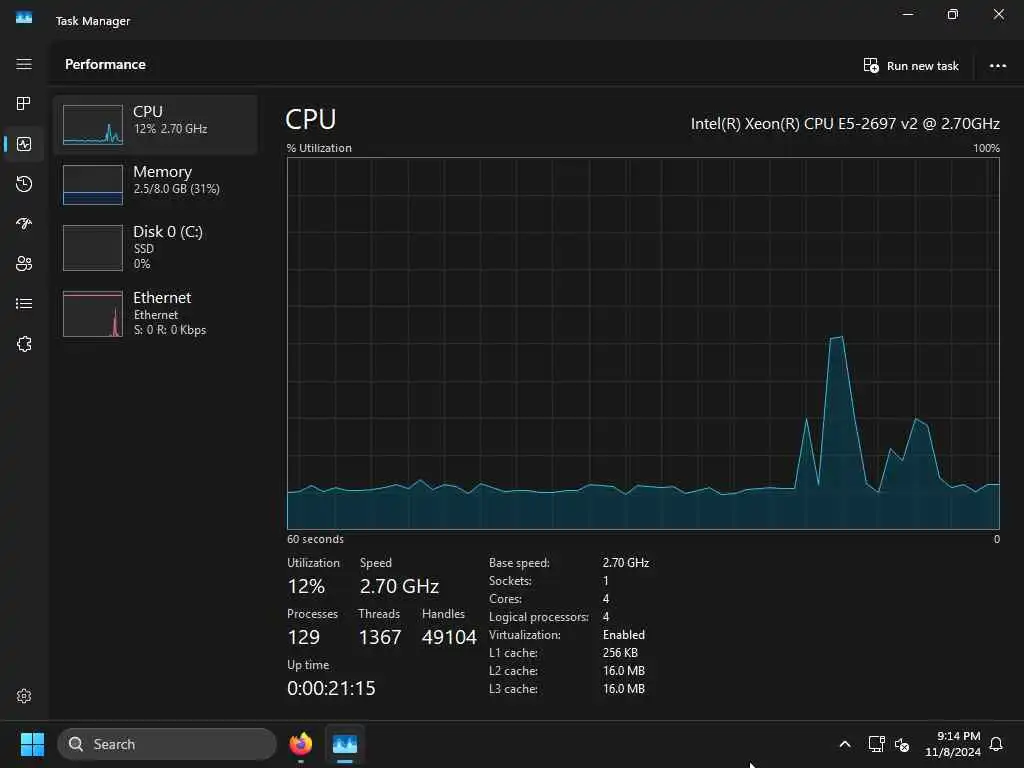1024x768 pixels.
Task: Click the Logical processors label
Action: (539, 617)
